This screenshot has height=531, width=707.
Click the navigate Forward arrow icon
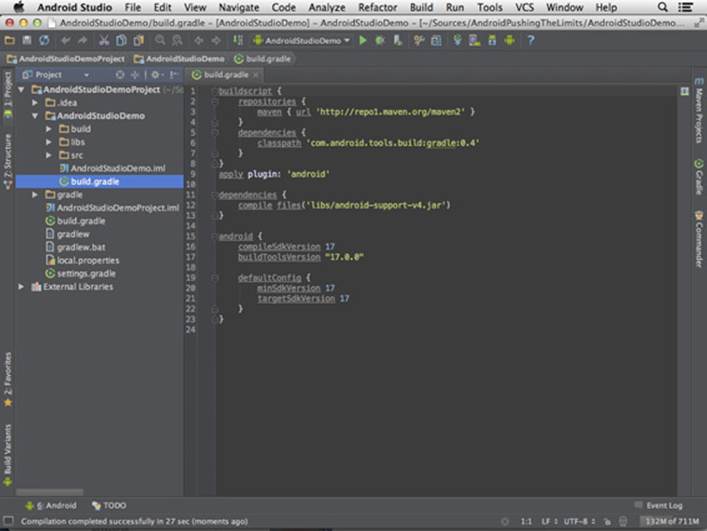click(x=216, y=41)
